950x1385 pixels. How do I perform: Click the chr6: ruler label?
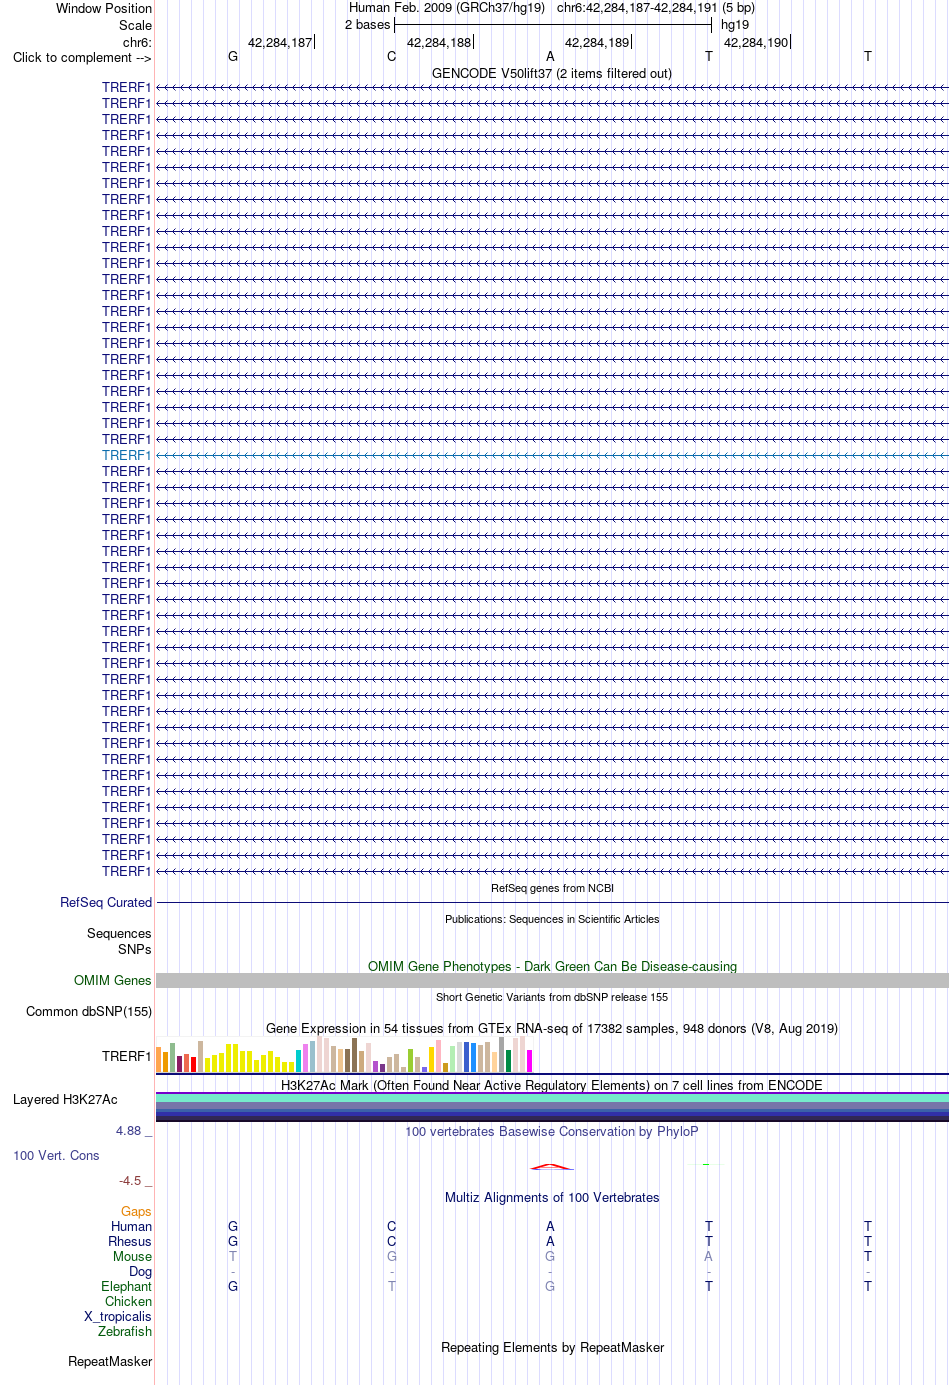(x=137, y=42)
